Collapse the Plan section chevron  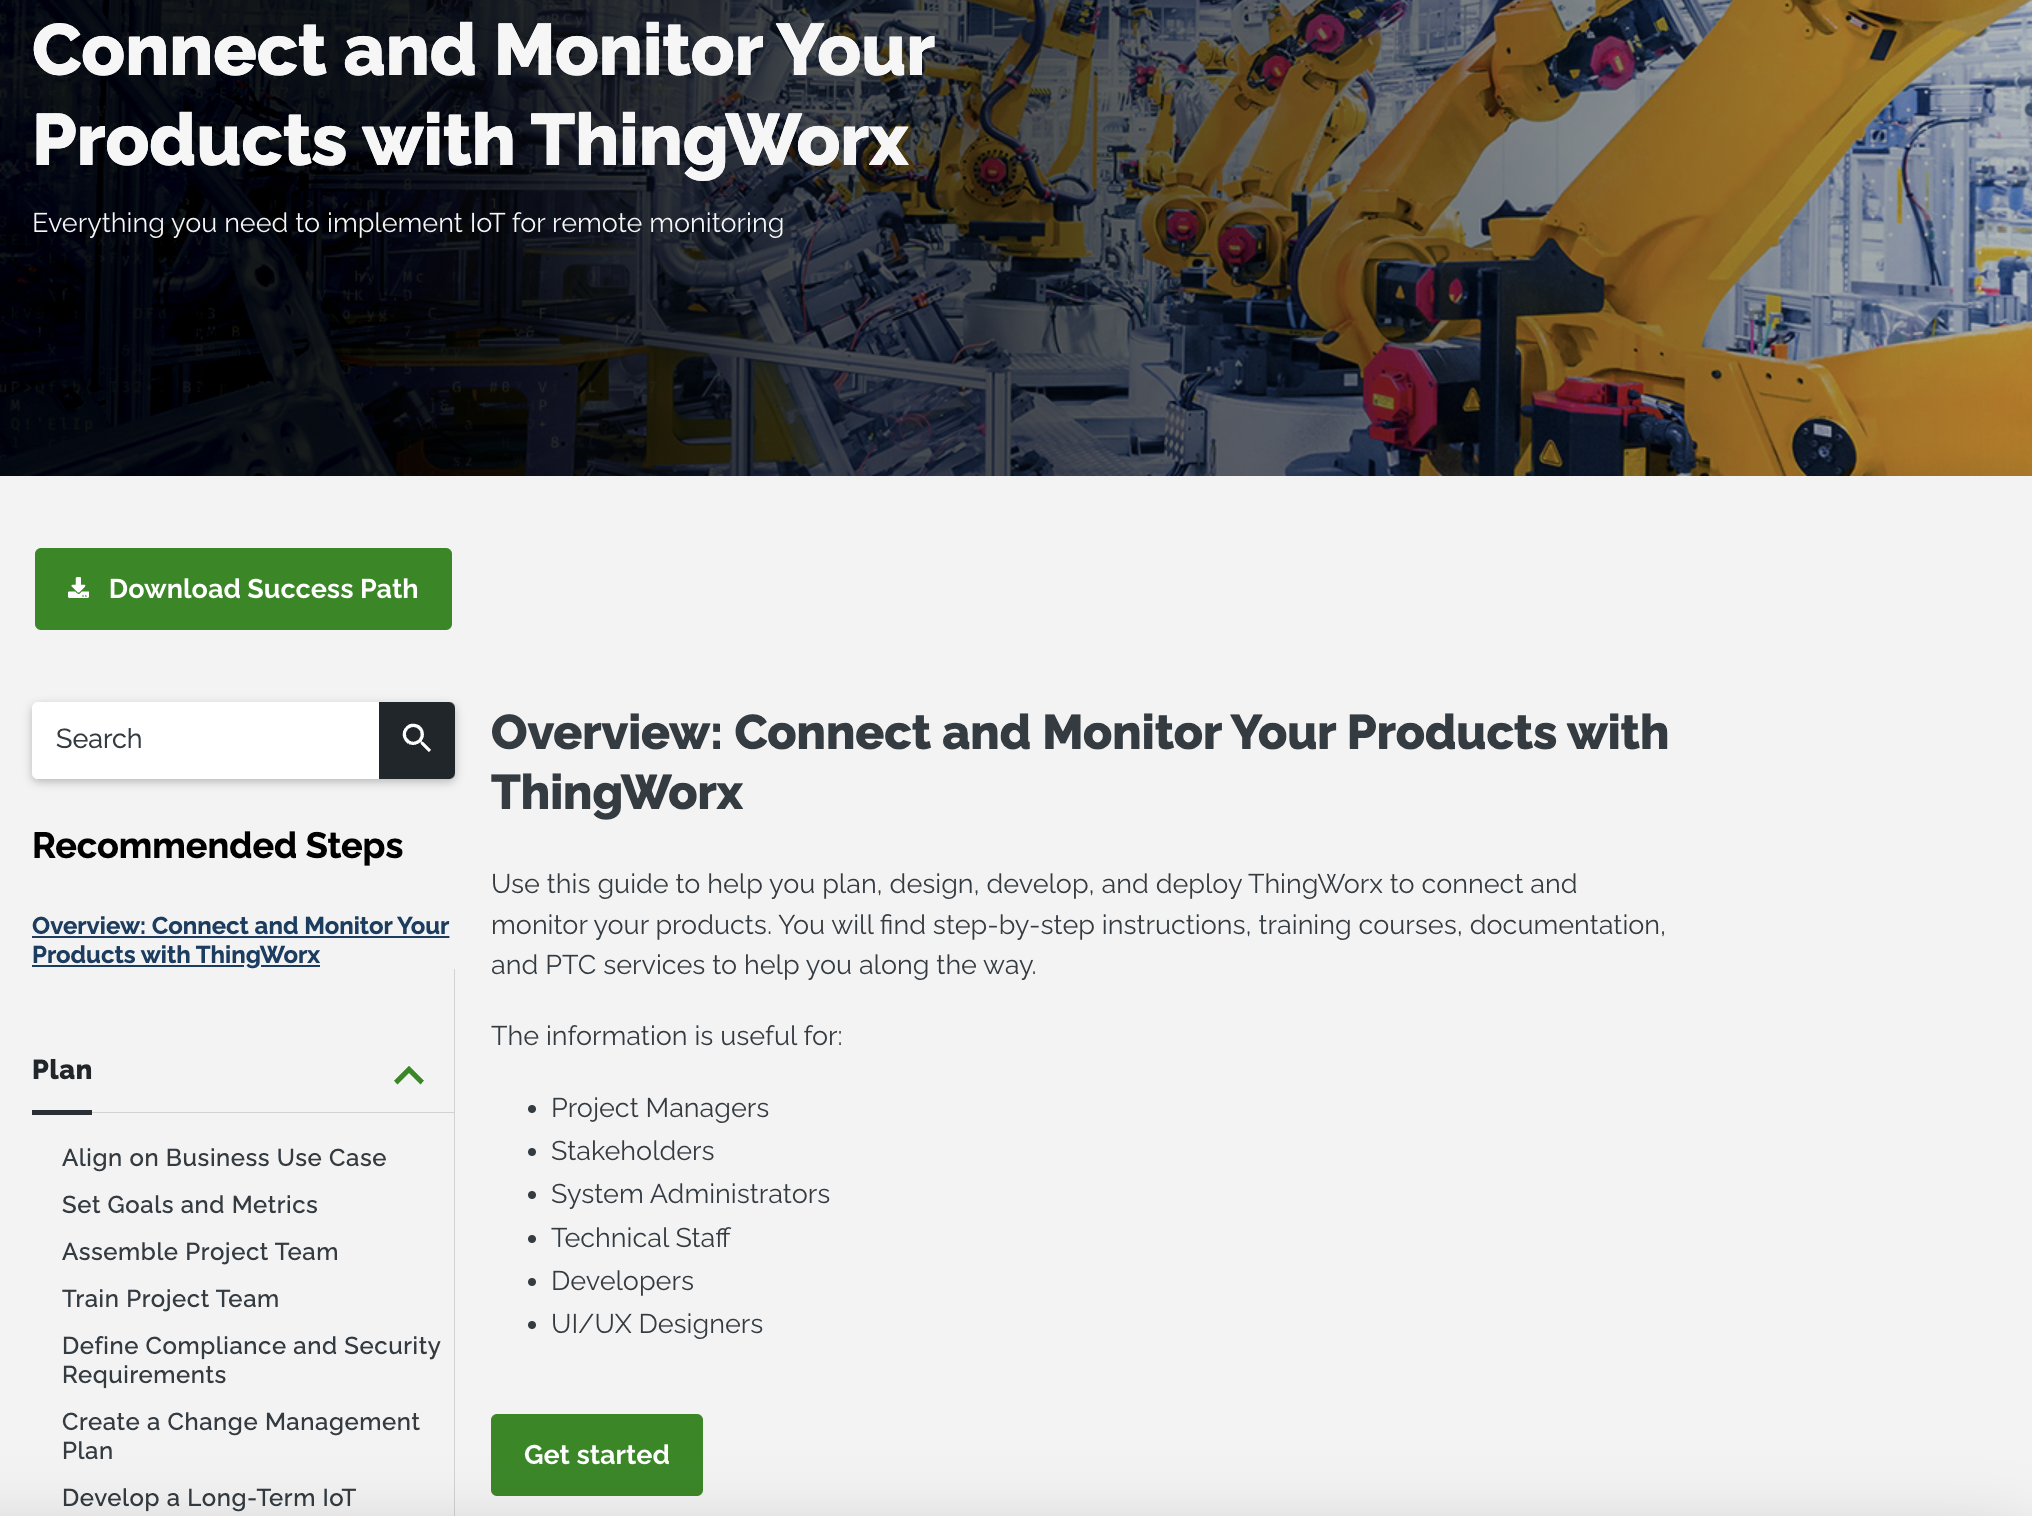coord(409,1075)
